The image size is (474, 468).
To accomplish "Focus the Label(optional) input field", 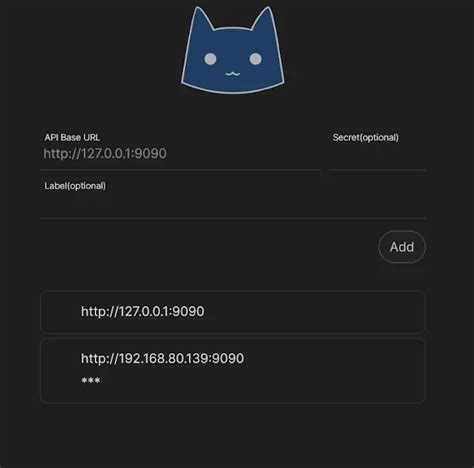I will coord(233,204).
